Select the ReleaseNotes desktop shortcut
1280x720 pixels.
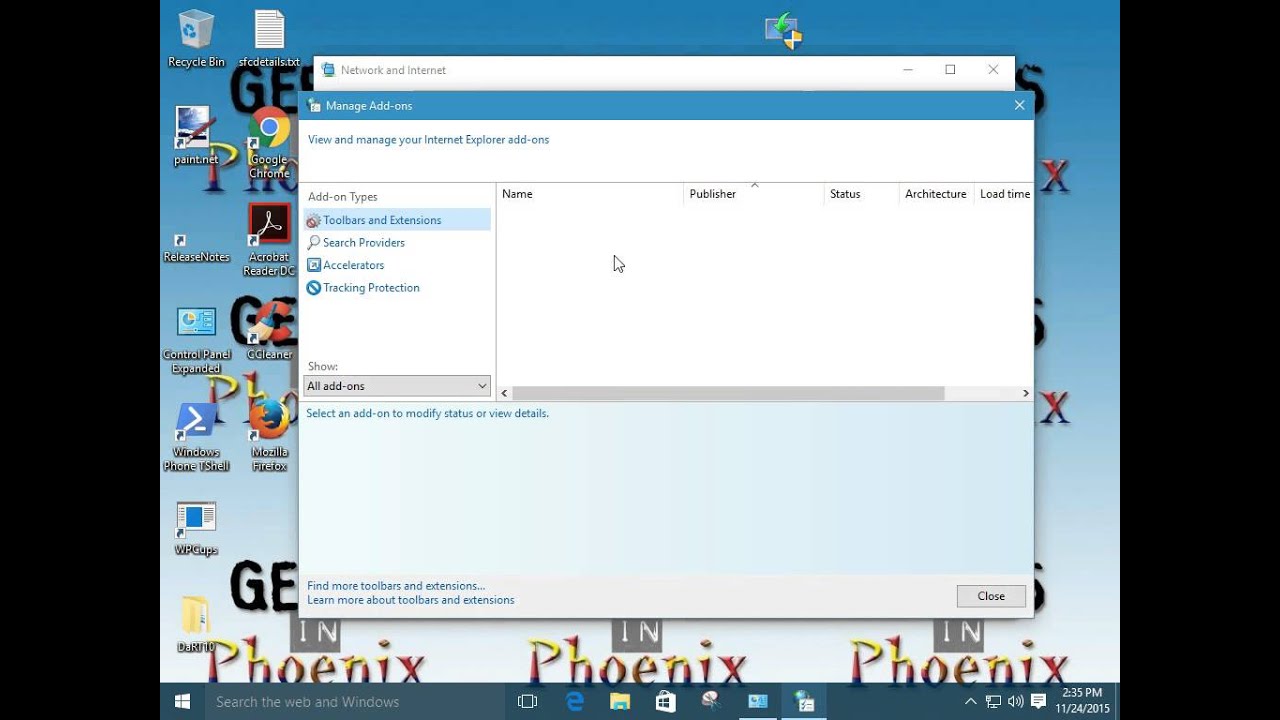[196, 248]
